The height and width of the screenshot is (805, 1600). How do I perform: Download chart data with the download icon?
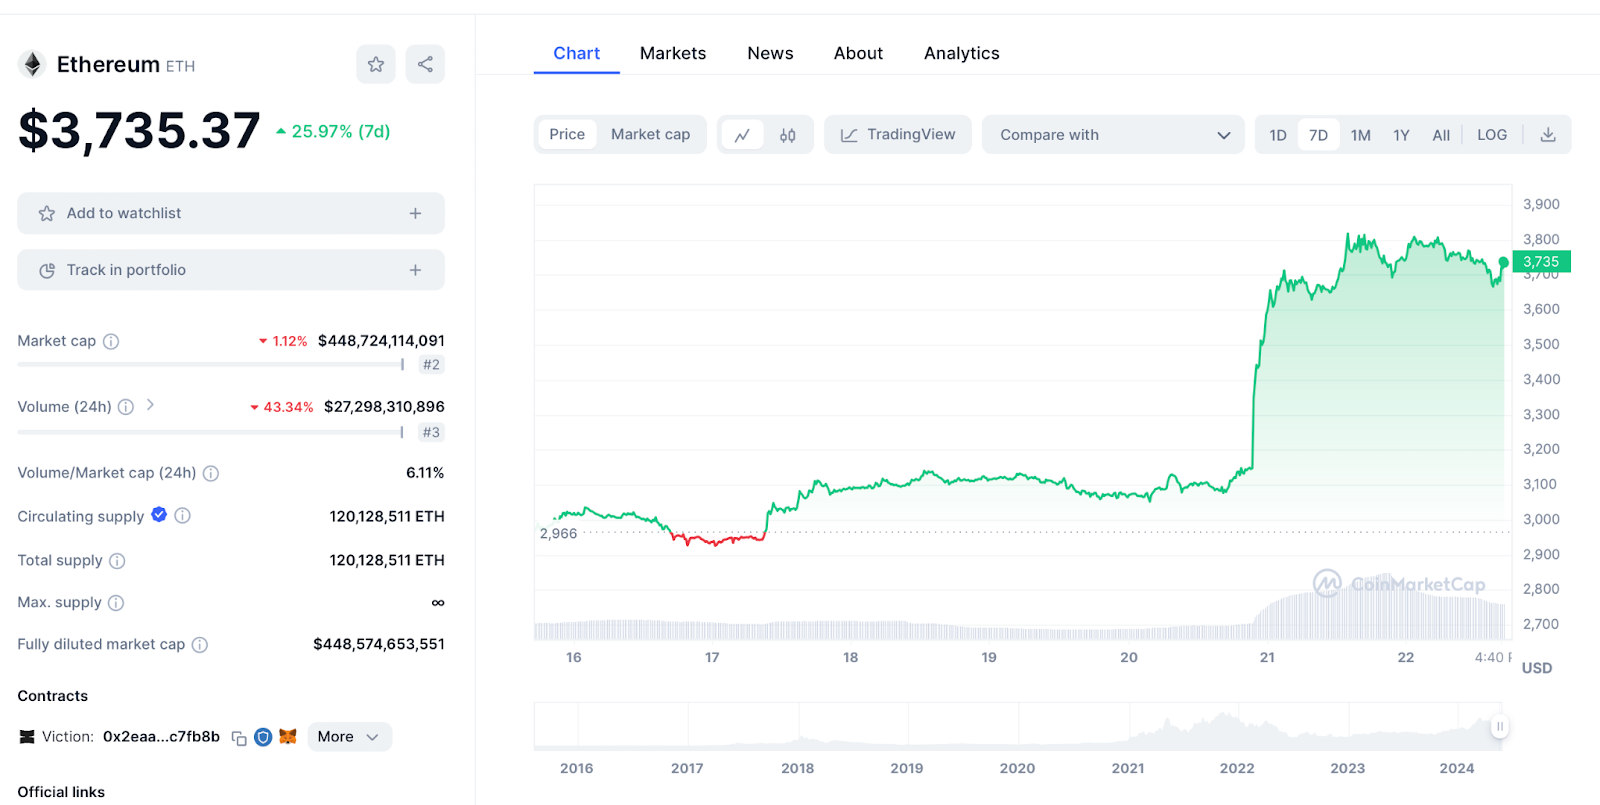[1548, 135]
